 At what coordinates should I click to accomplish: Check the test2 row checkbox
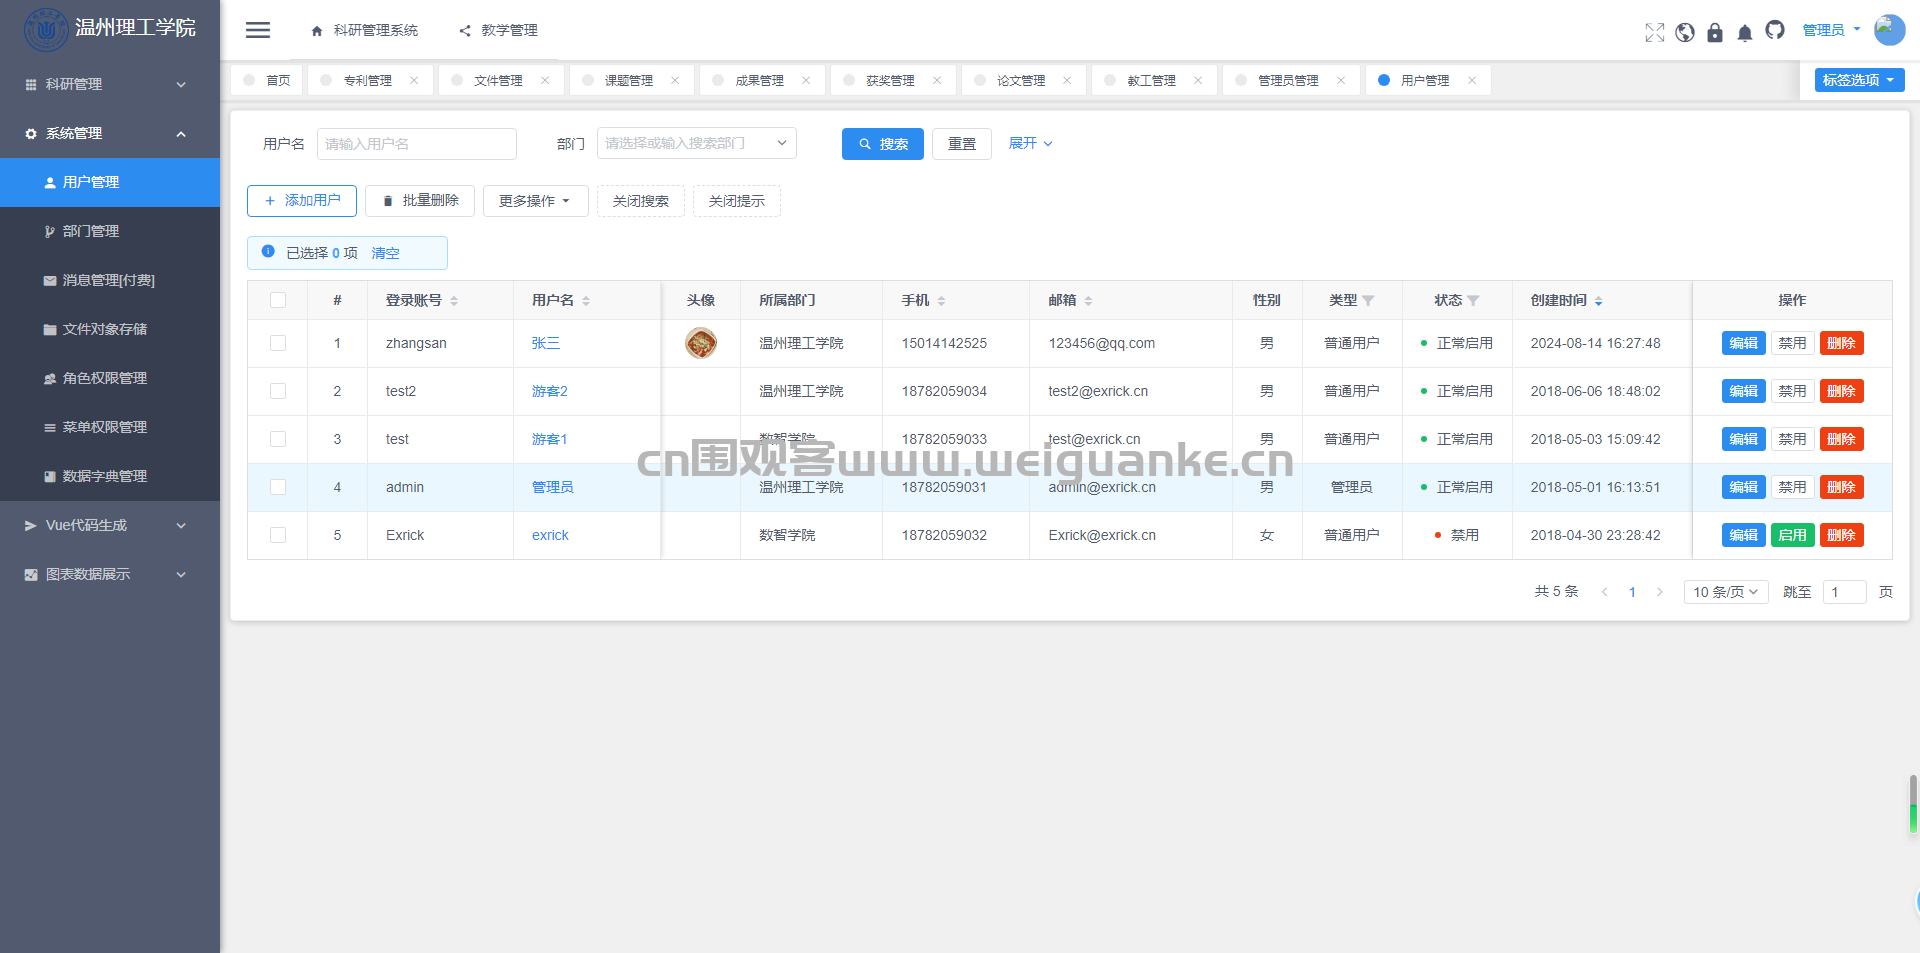[x=278, y=391]
